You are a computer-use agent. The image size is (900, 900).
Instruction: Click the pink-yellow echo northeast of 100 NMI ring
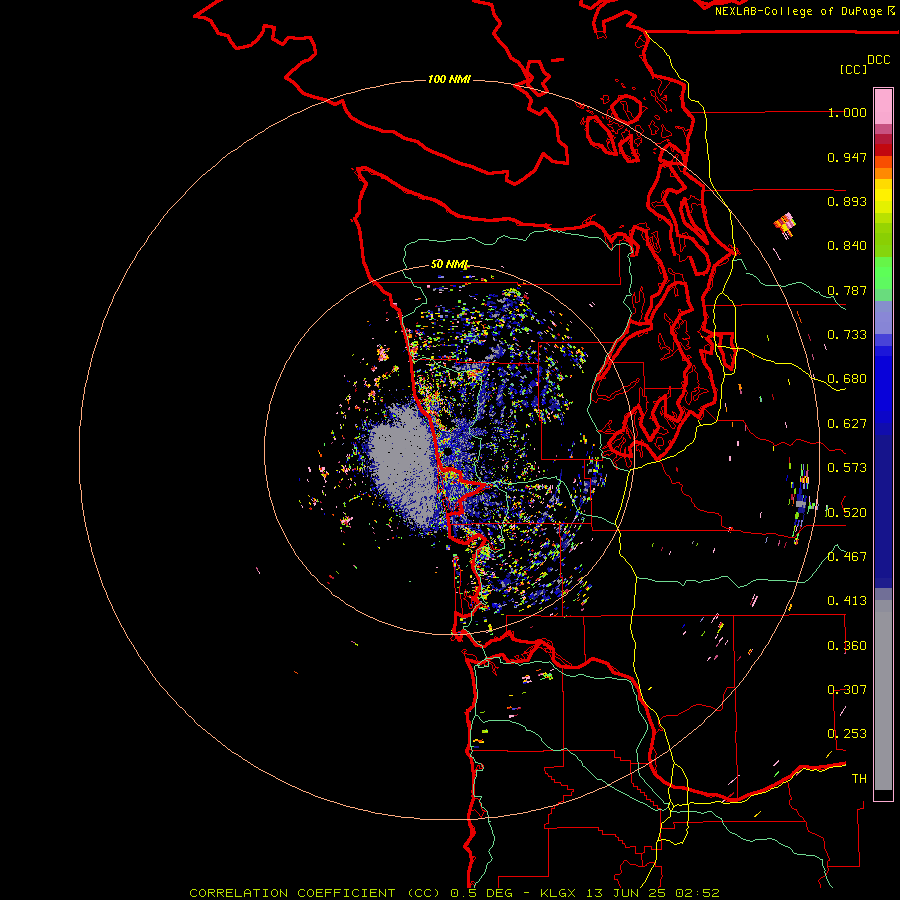[x=785, y=224]
